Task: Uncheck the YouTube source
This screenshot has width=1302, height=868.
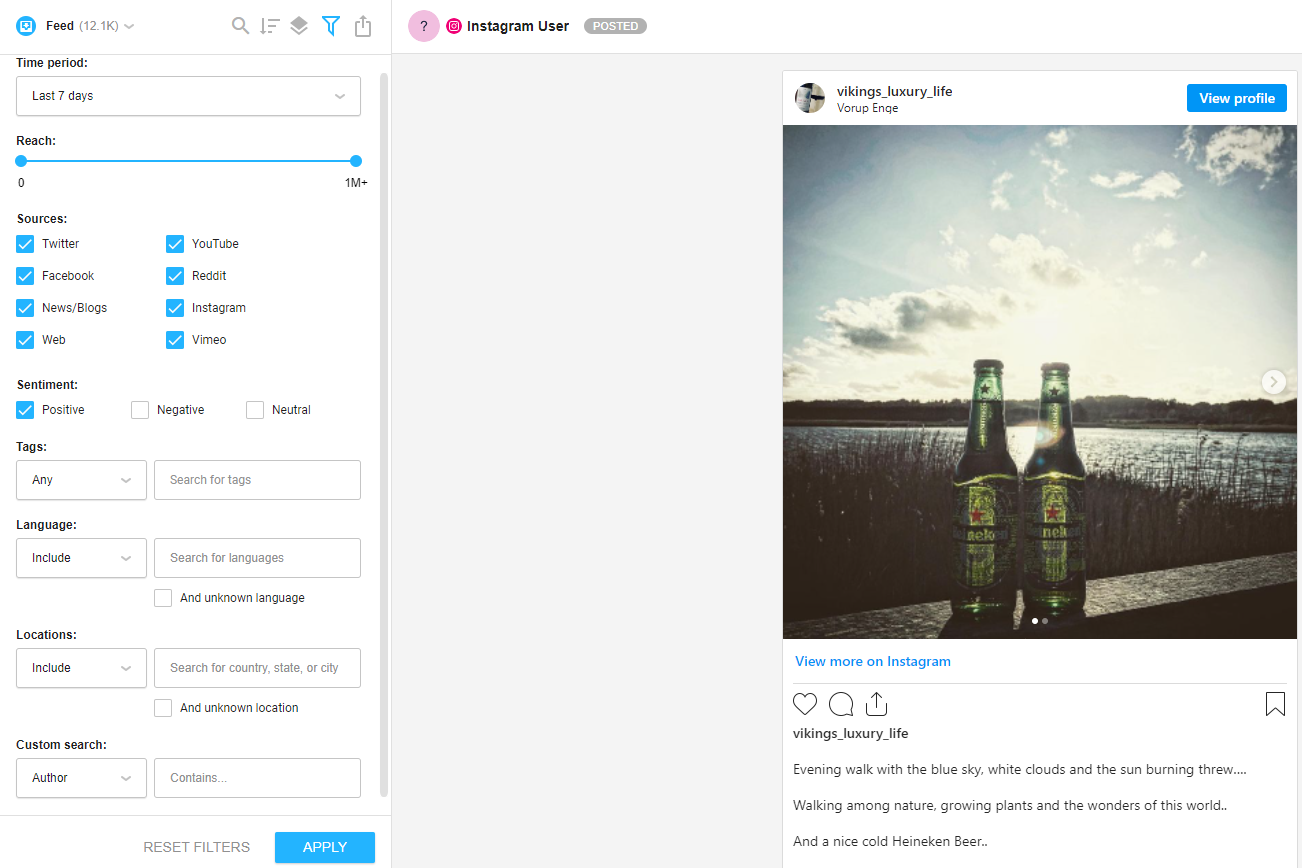Action: [x=175, y=244]
